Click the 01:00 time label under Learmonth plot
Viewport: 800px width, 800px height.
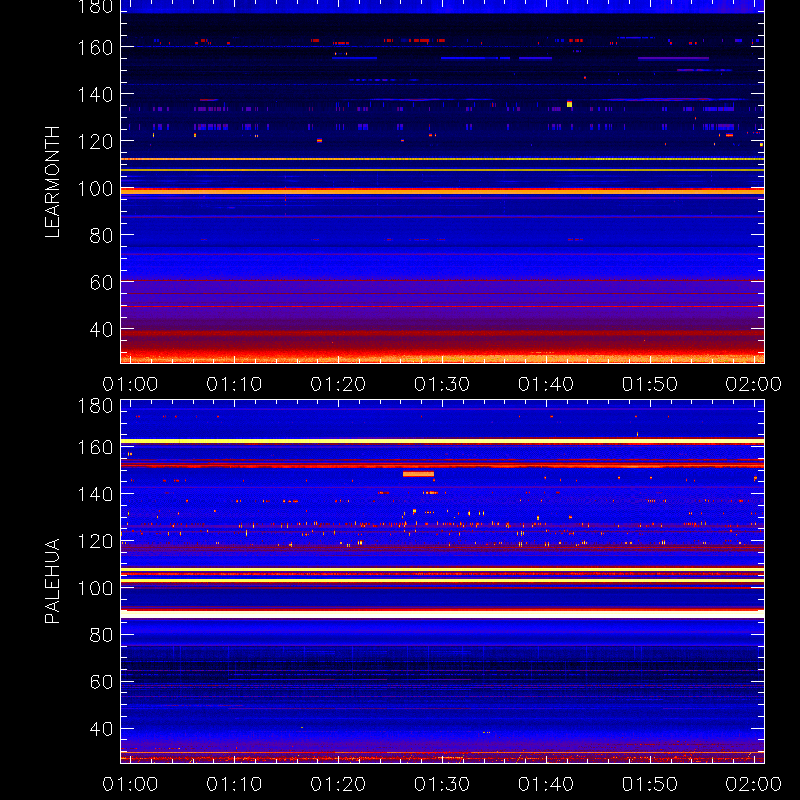(x=130, y=384)
